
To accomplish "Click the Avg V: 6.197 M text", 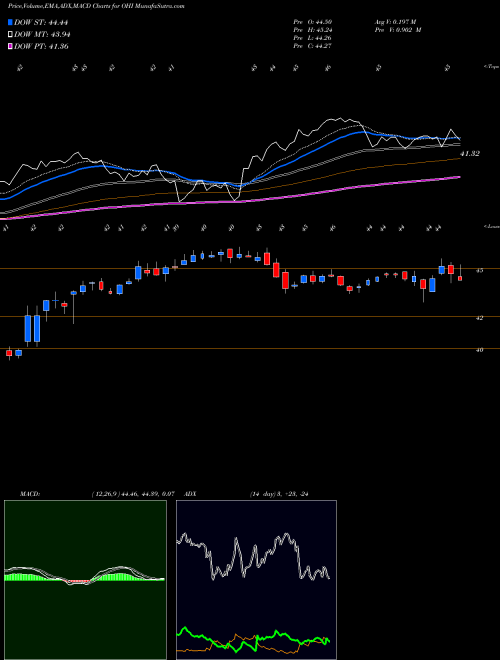I will tap(395, 22).
